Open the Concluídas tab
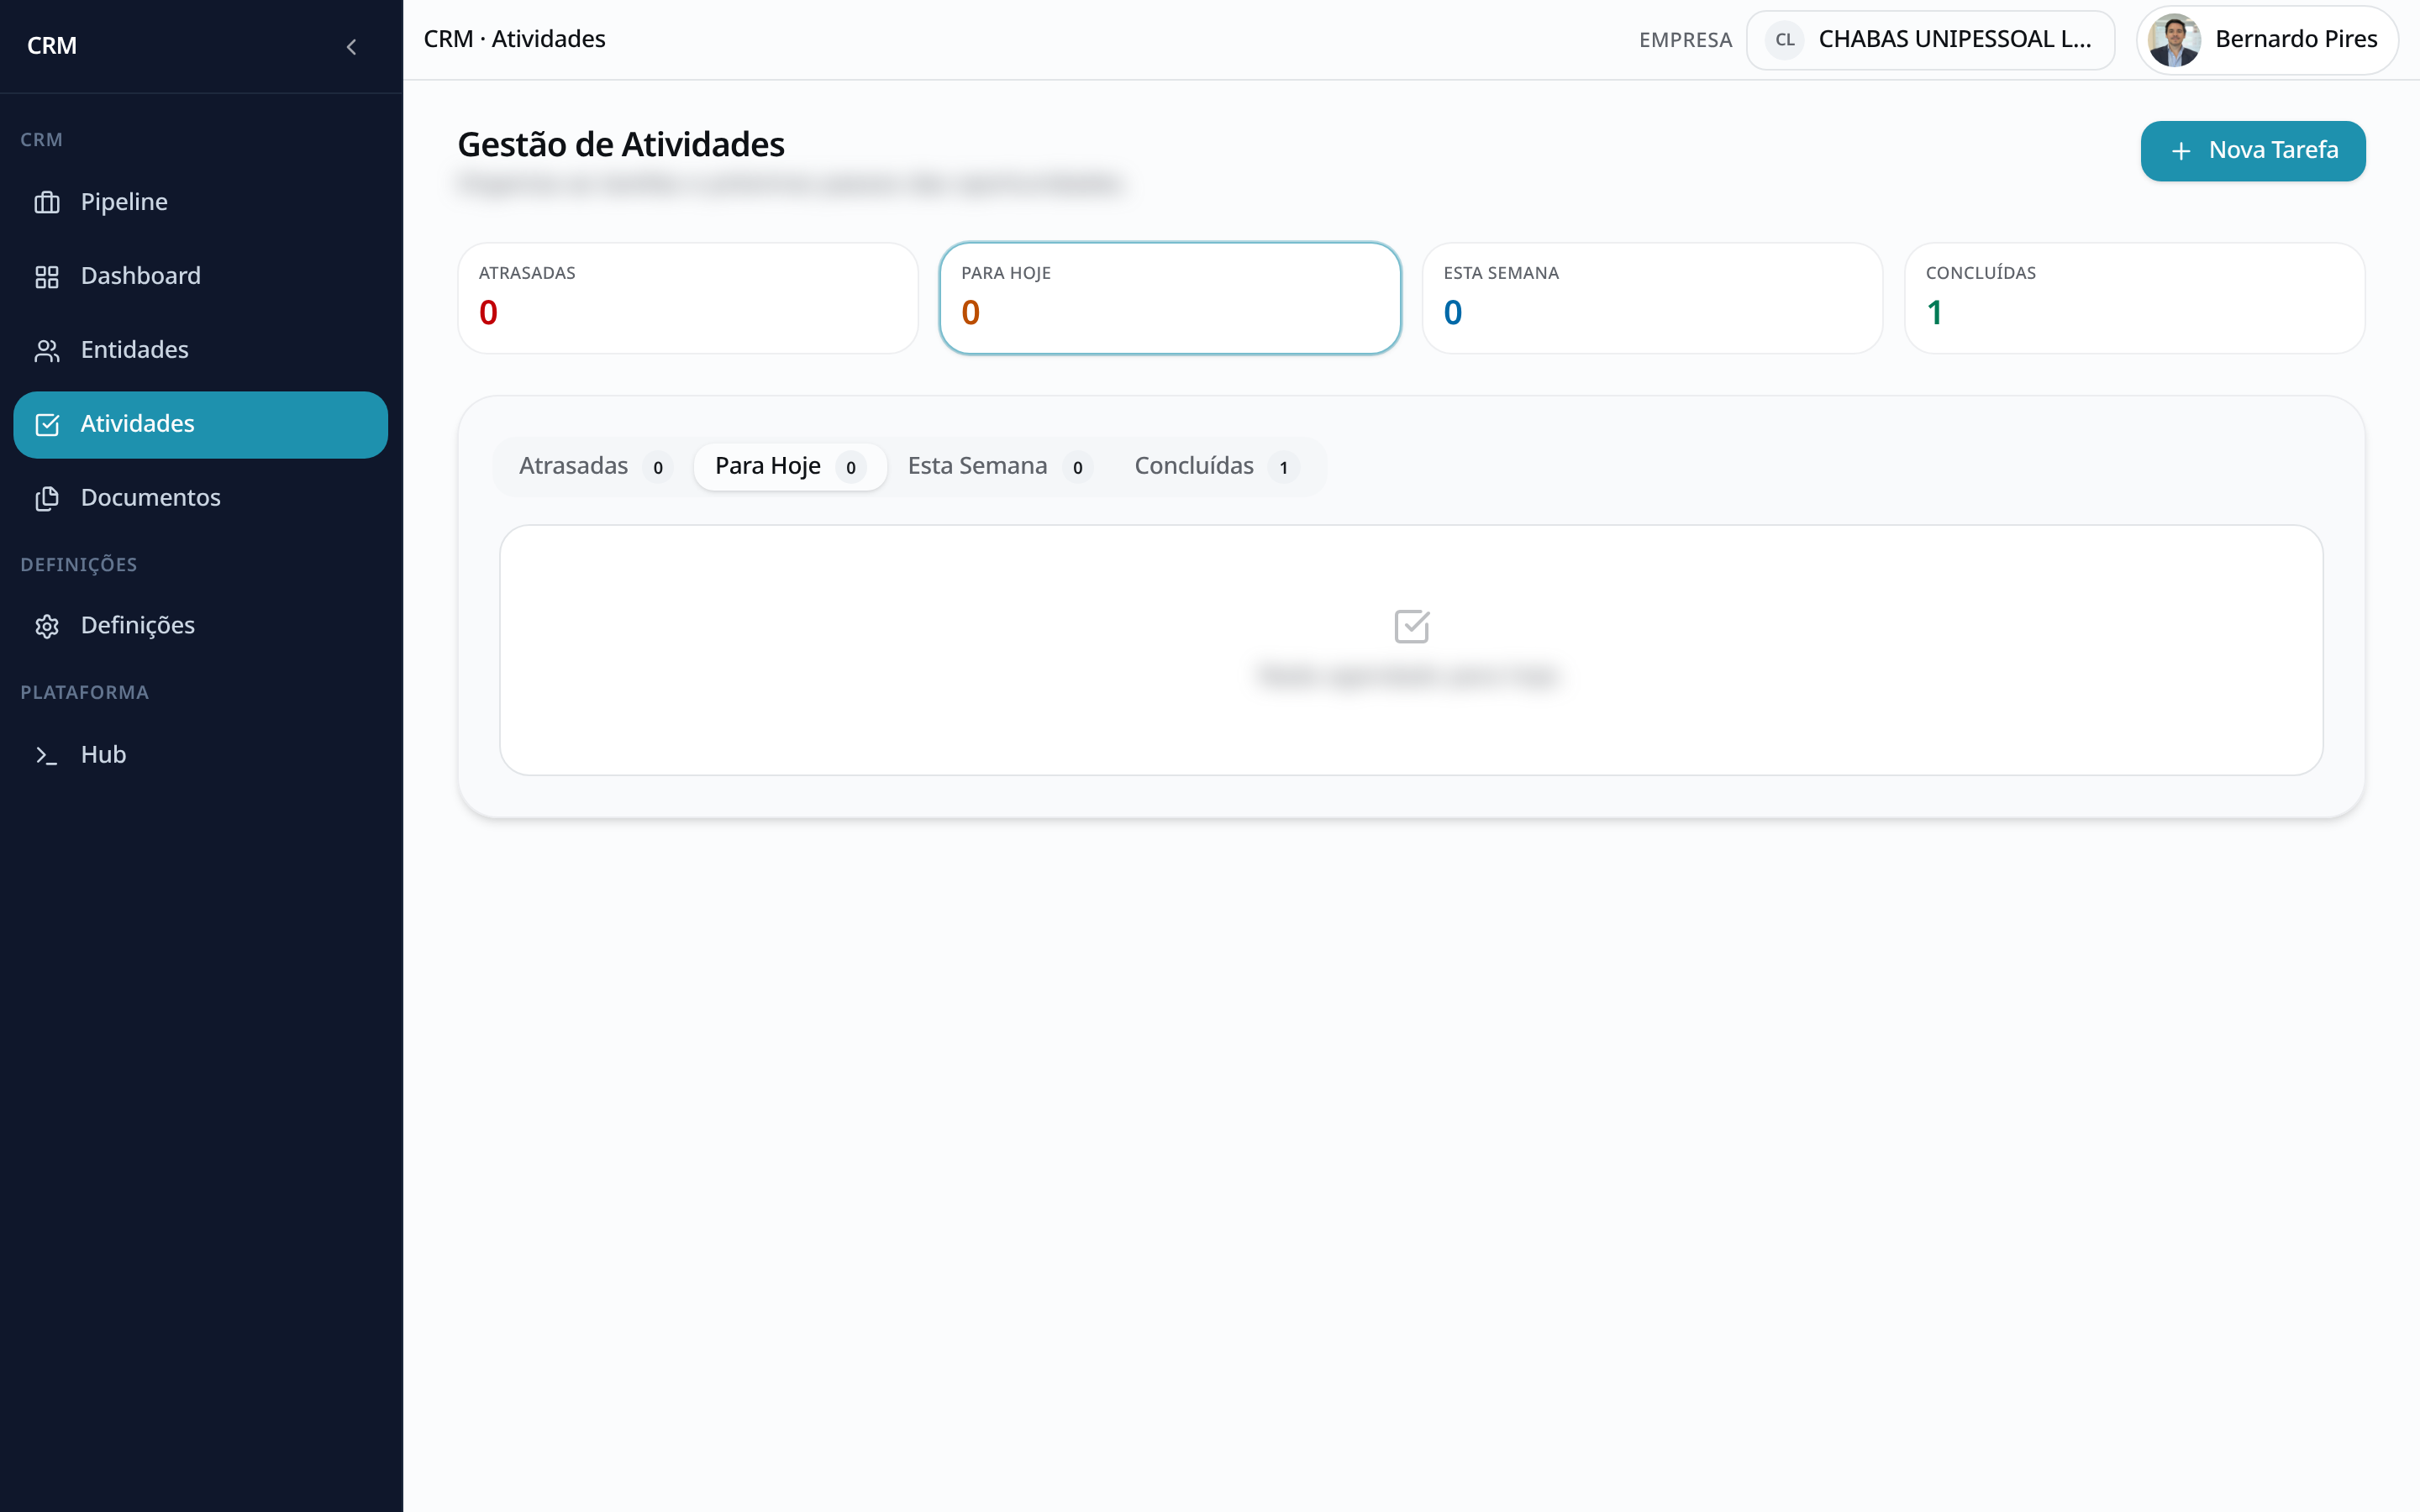 point(1215,466)
